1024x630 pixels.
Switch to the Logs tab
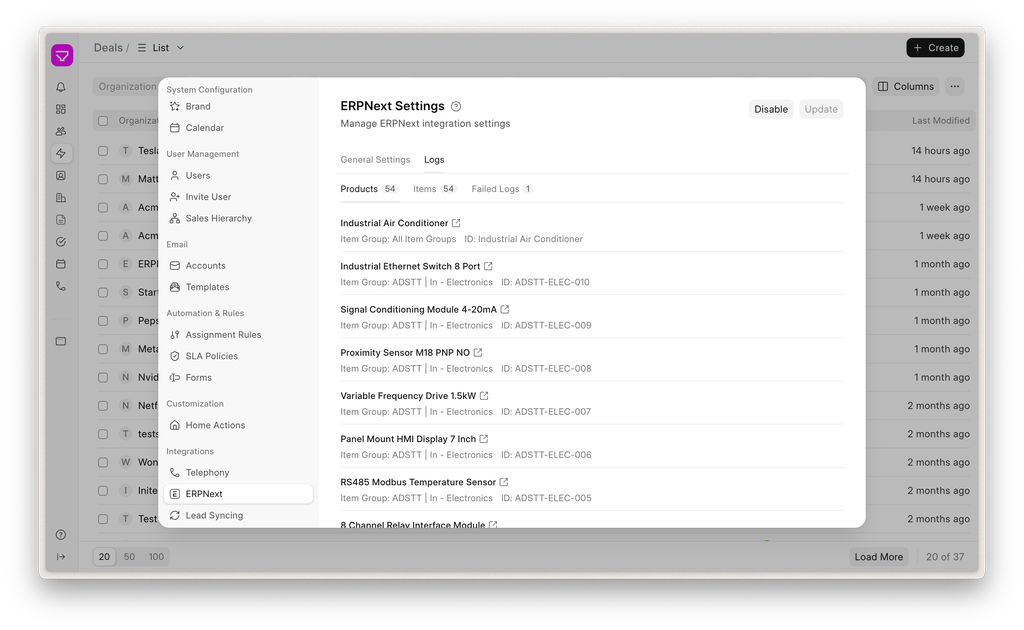(434, 159)
